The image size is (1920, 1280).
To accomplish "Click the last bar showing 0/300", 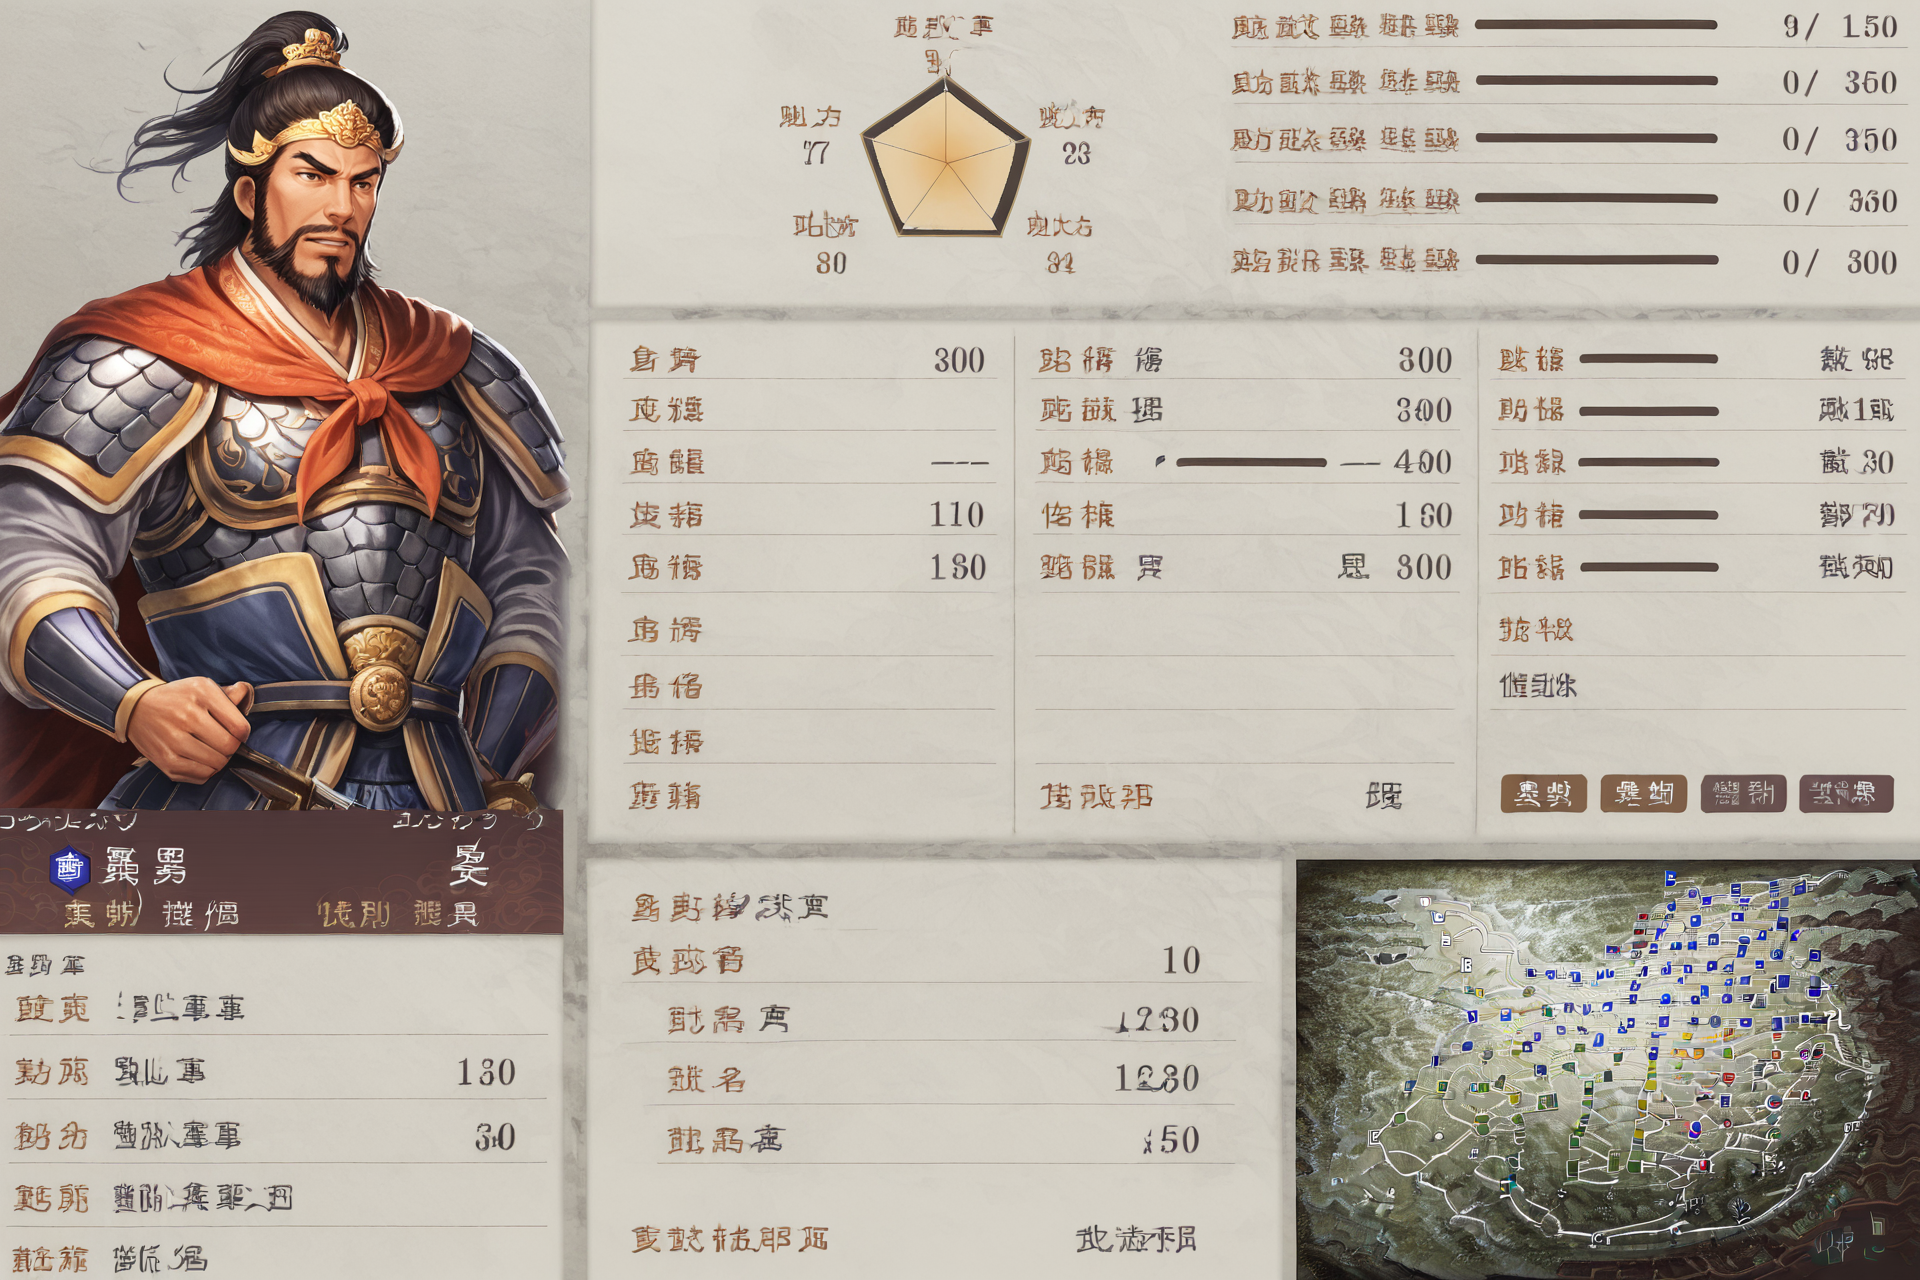I will 1597,260.
